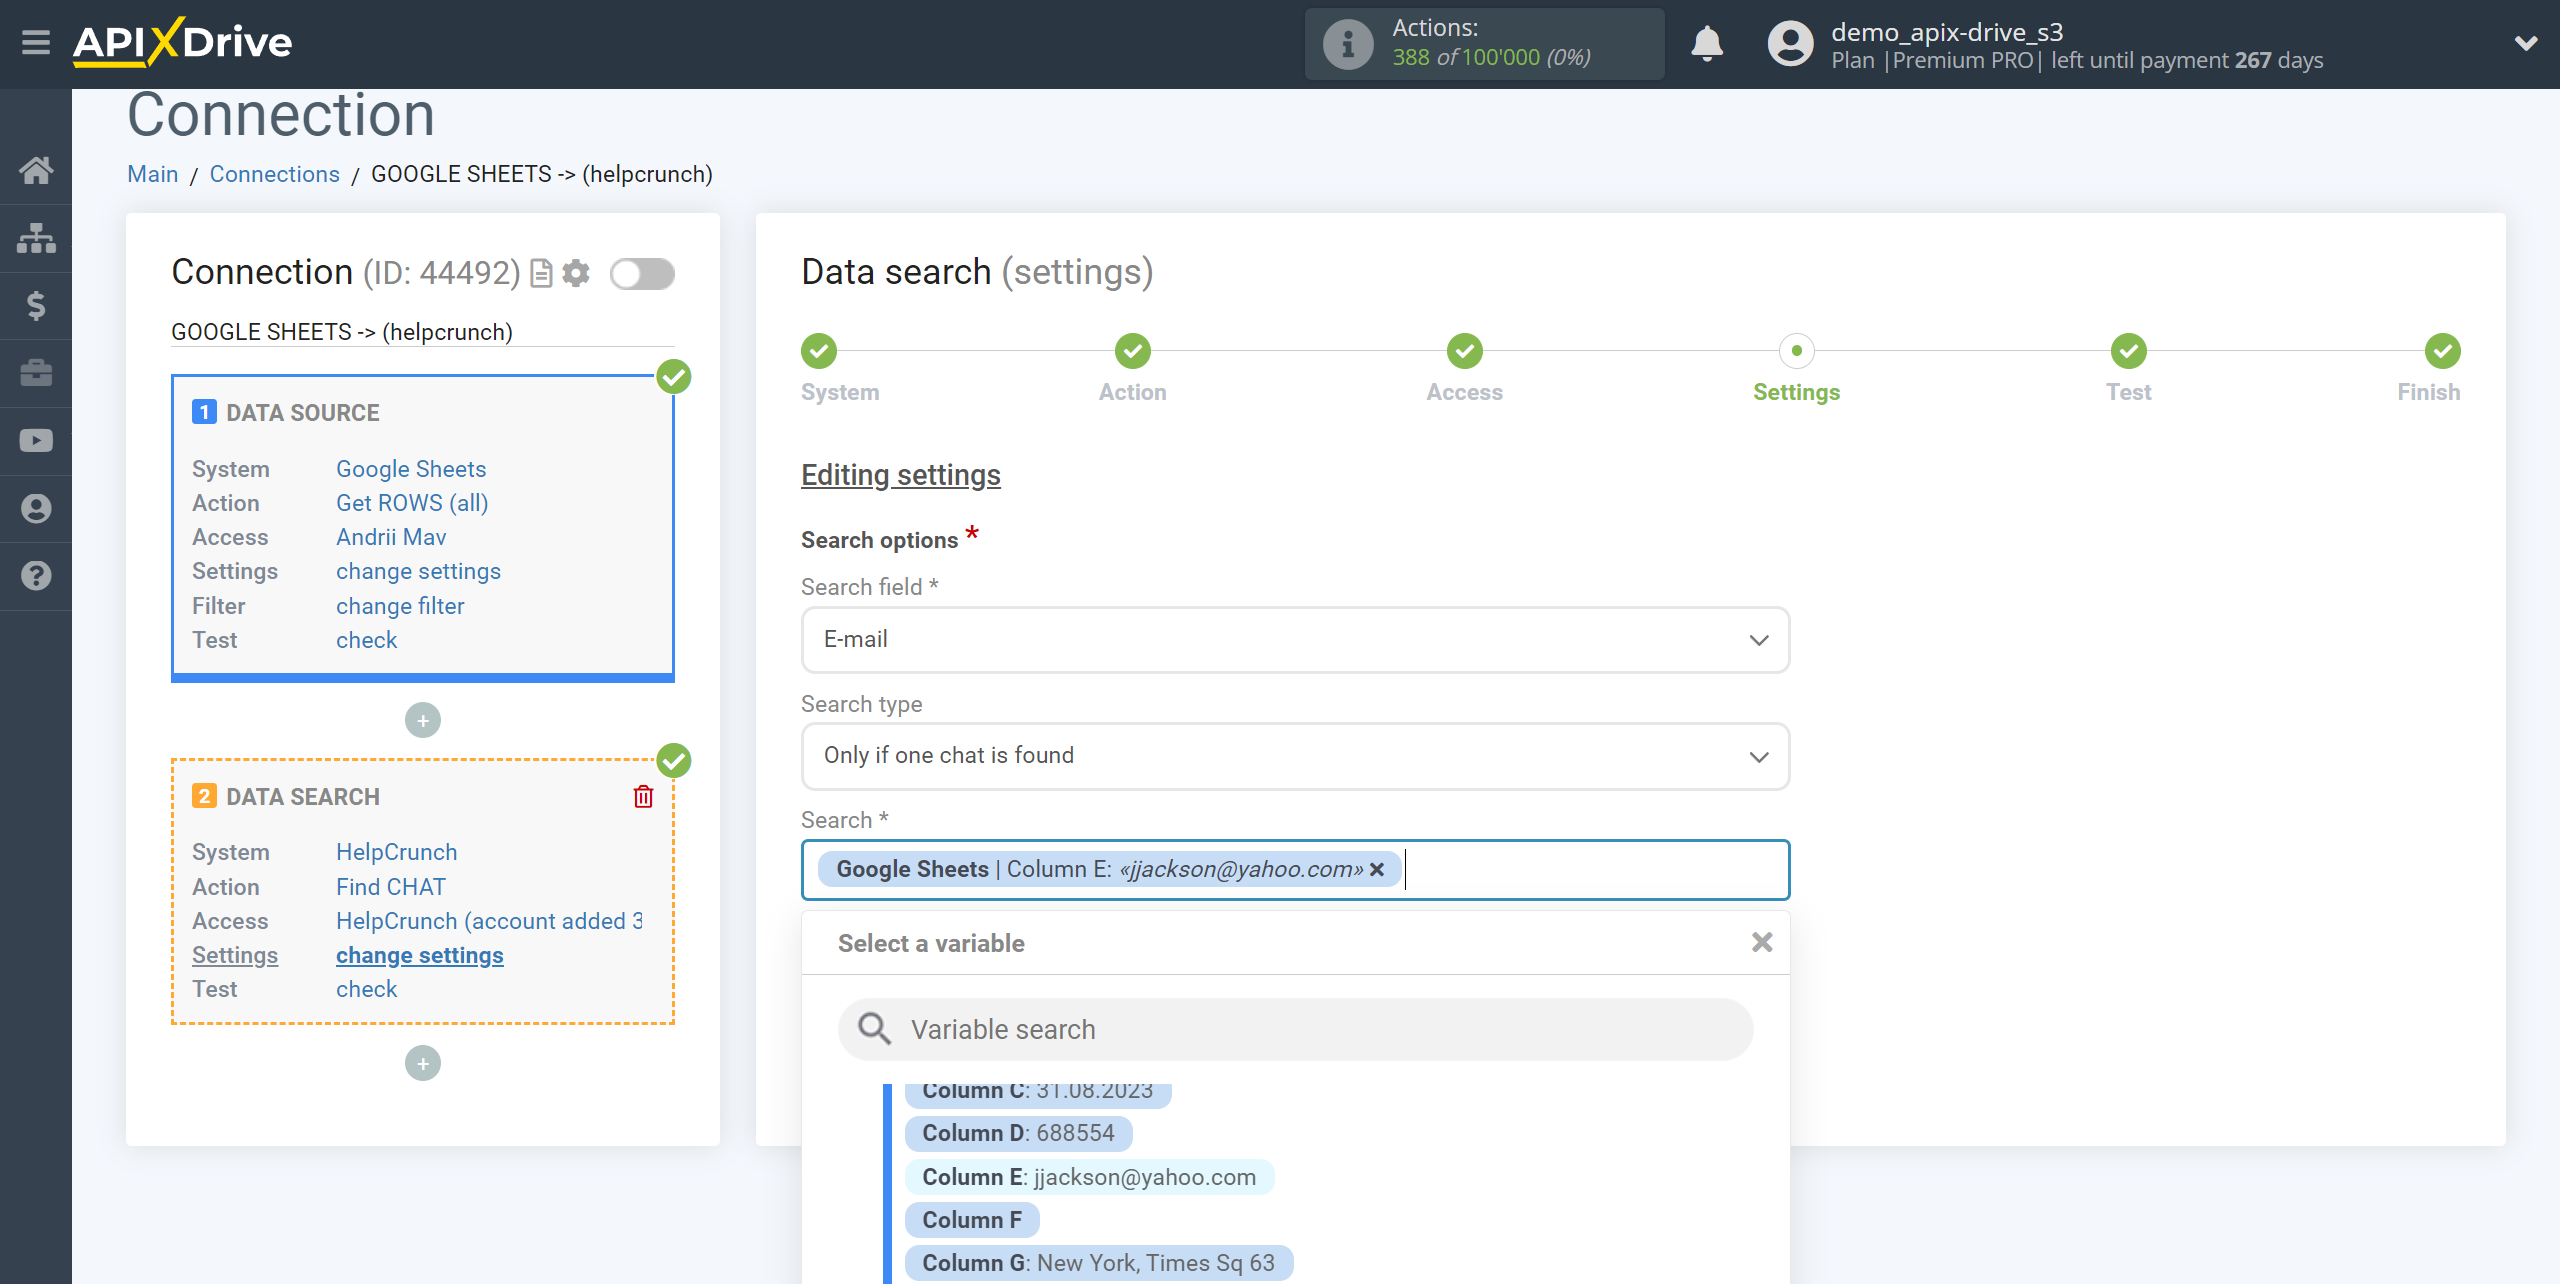Open the help question icon in sidebar

pyautogui.click(x=36, y=576)
